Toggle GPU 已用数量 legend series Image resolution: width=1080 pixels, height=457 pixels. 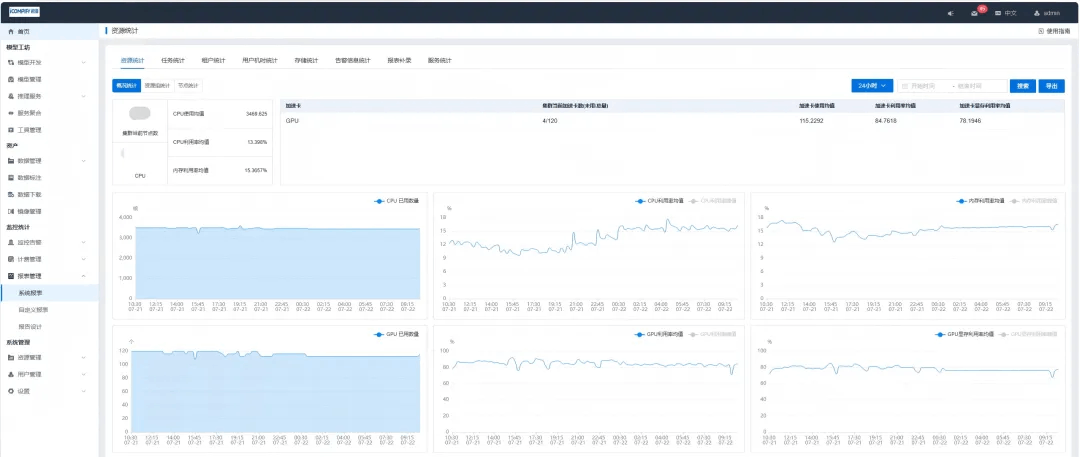[396, 334]
